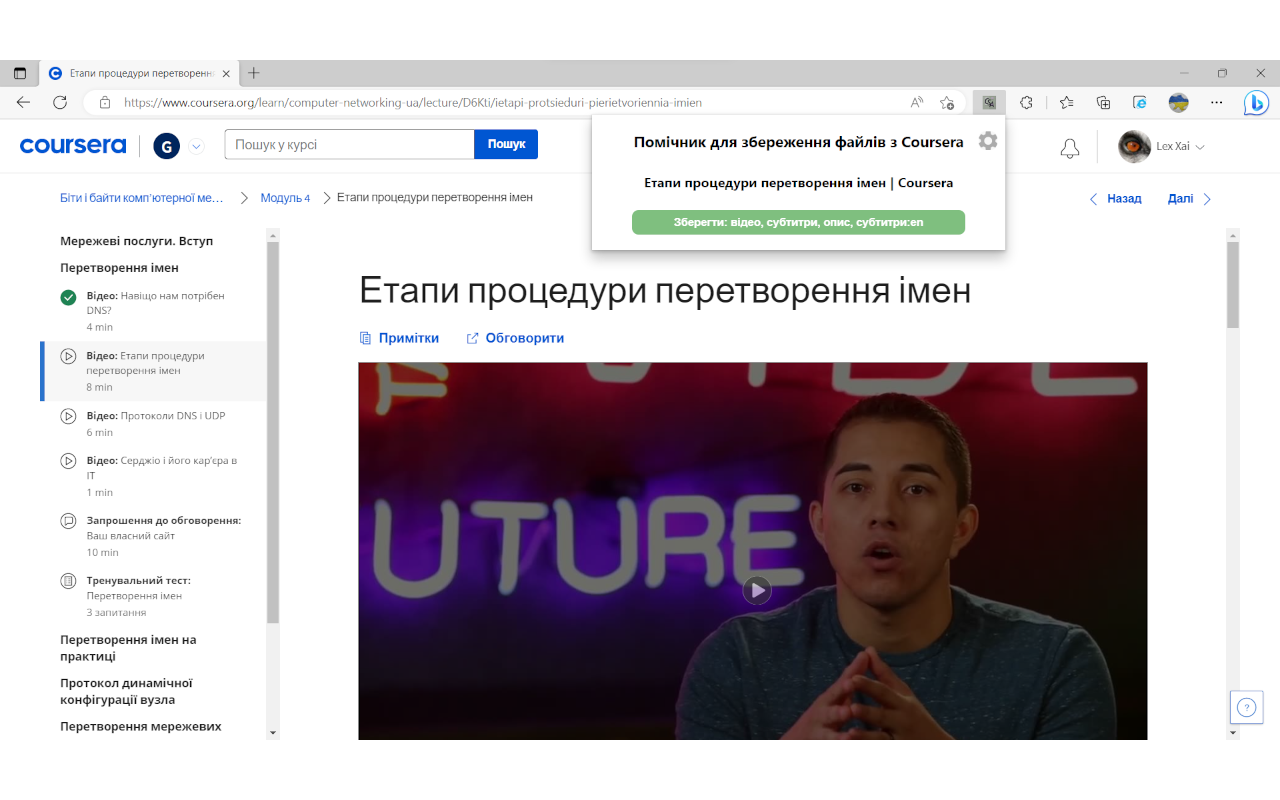The height and width of the screenshot is (800, 1280).
Task: Open browser Collections
Action: point(1104,102)
